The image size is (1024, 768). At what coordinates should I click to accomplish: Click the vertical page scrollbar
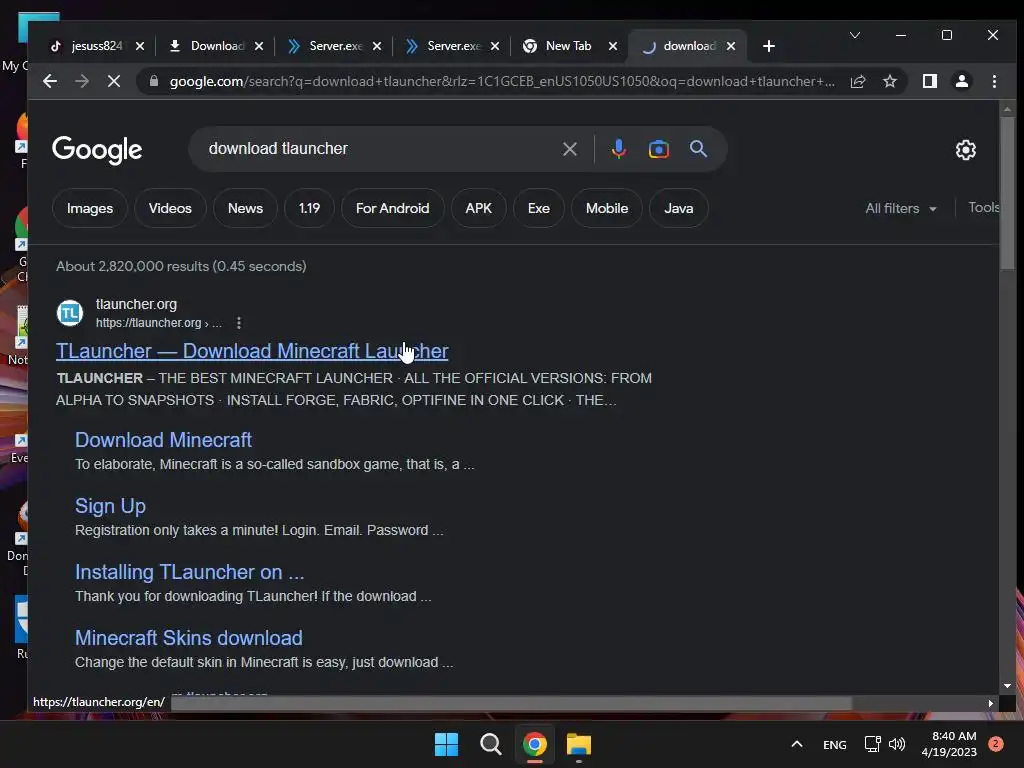tap(1007, 193)
